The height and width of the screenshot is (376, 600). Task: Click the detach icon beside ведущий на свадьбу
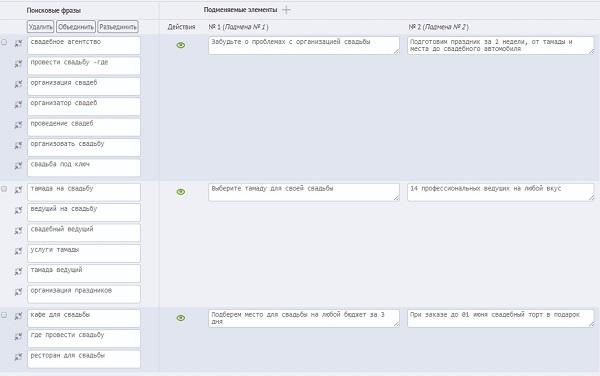pos(18,210)
